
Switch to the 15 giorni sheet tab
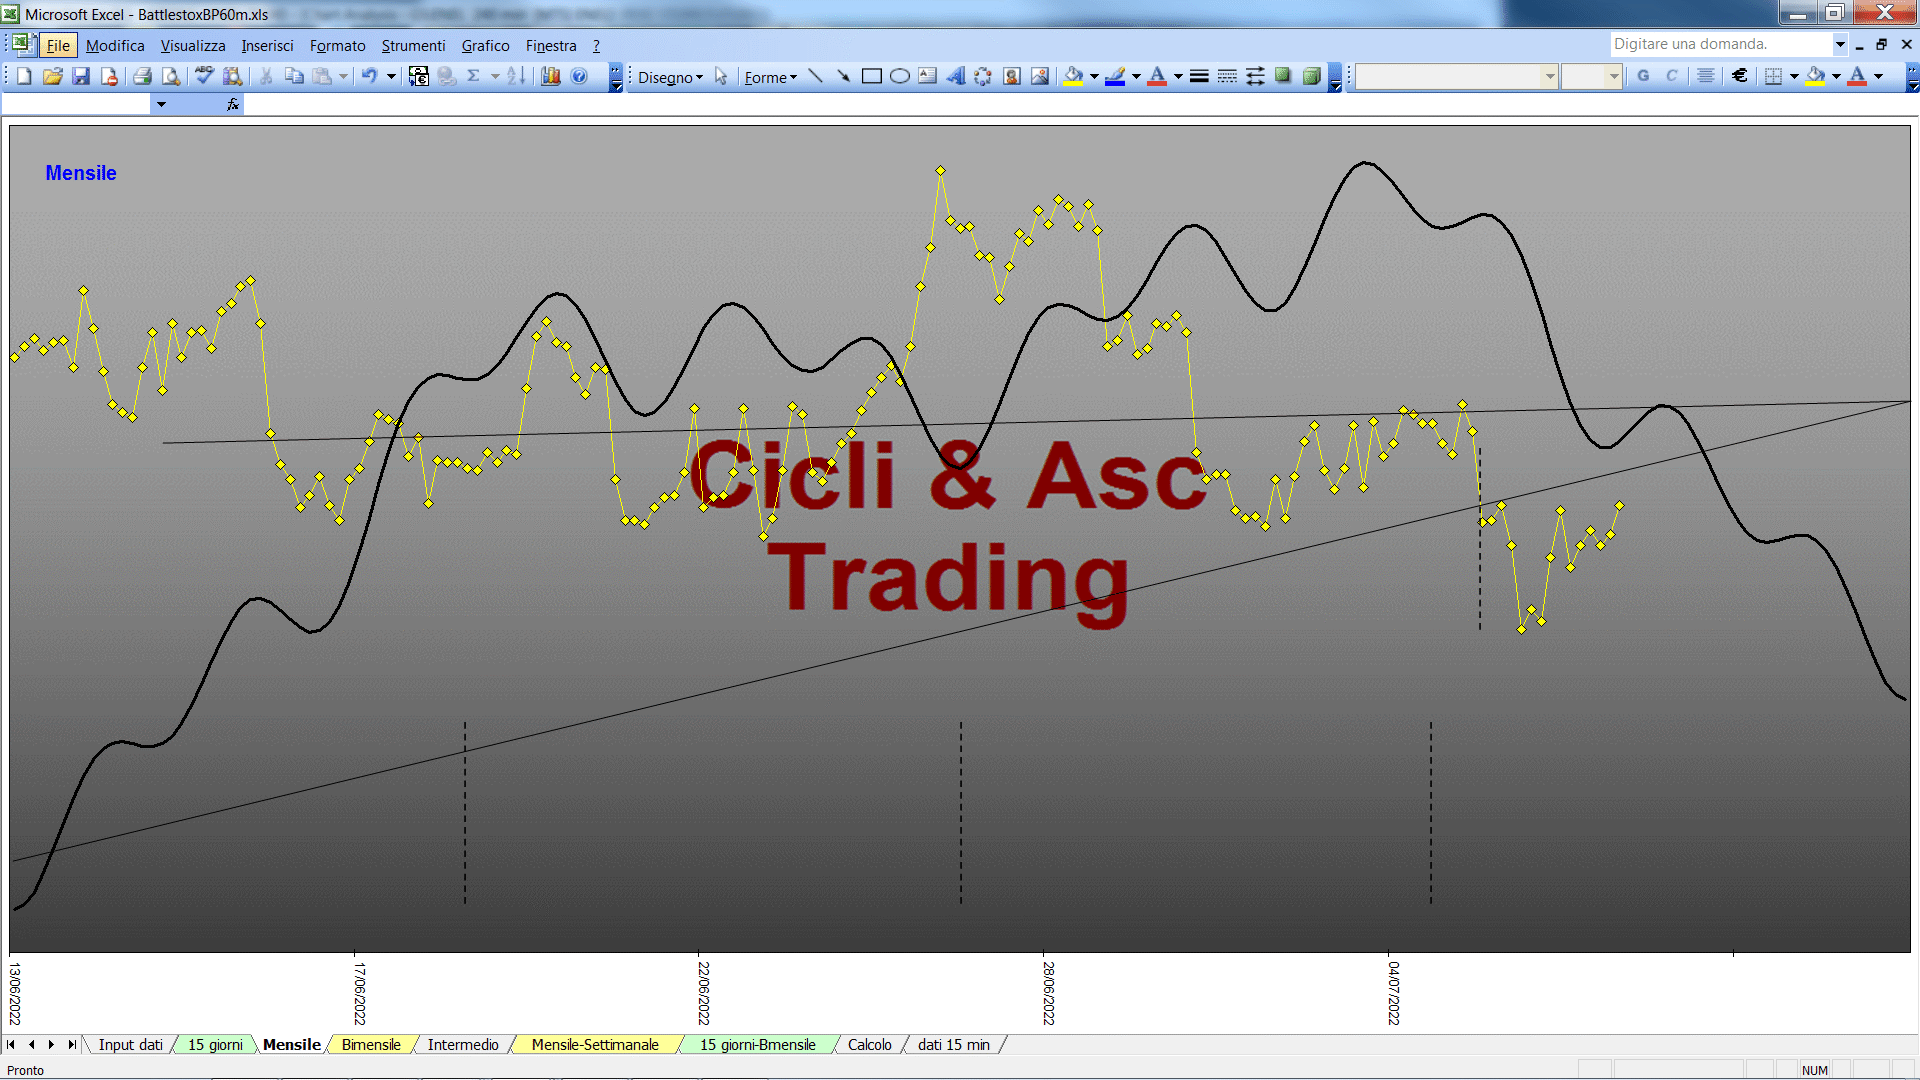[x=215, y=1044]
